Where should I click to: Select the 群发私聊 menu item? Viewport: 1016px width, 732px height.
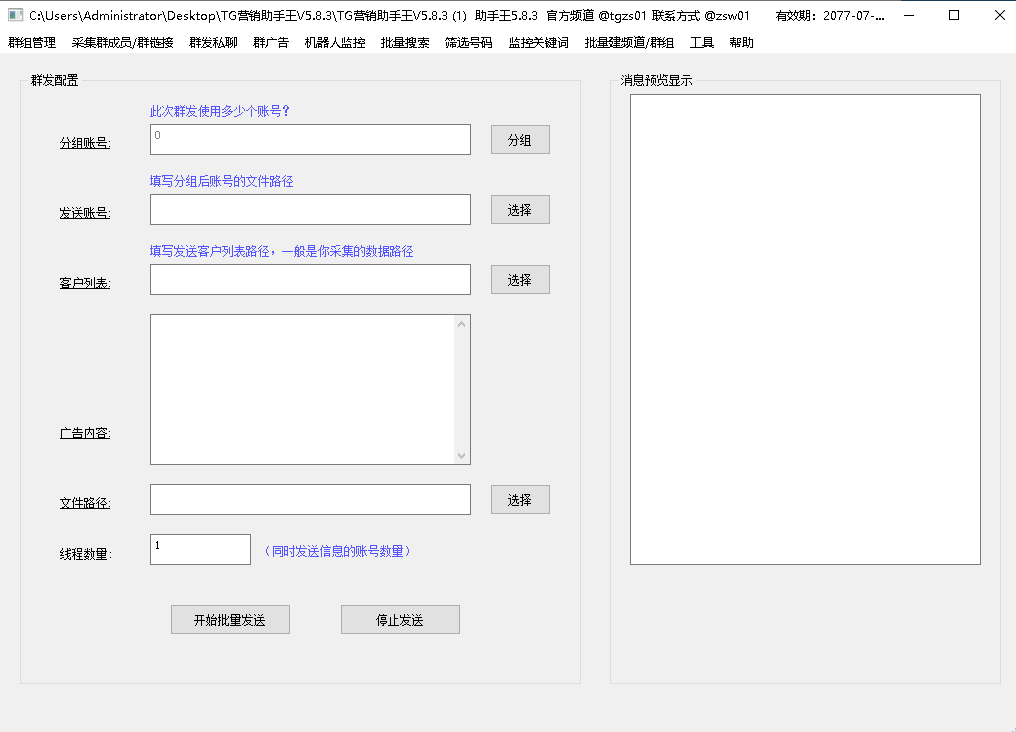(x=213, y=43)
